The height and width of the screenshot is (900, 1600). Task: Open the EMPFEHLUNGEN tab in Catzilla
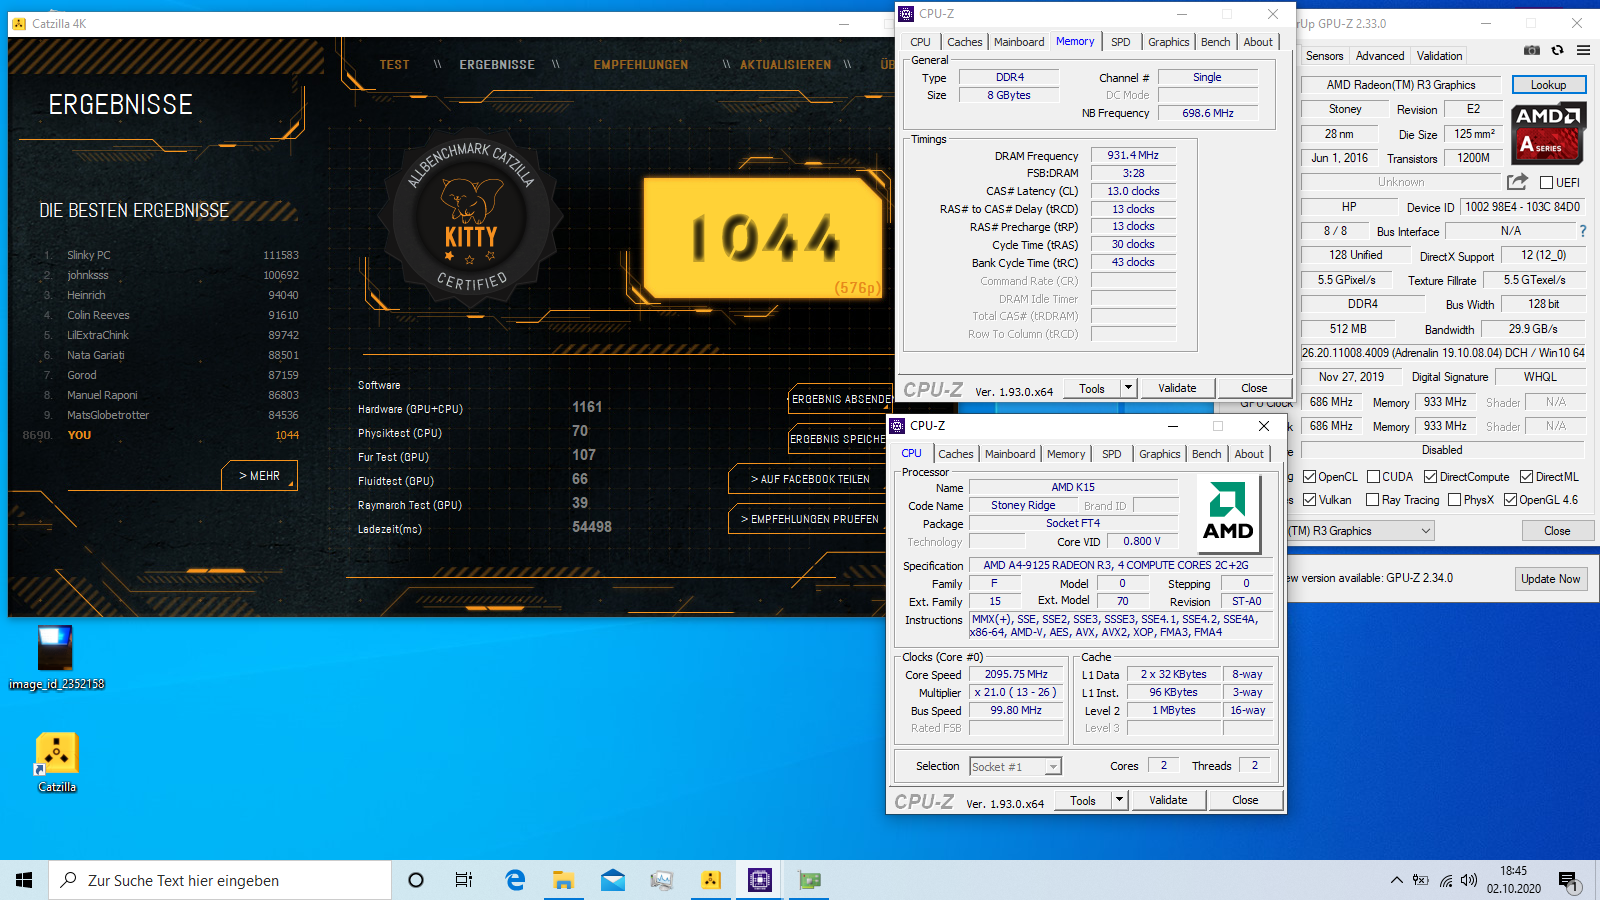[641, 64]
